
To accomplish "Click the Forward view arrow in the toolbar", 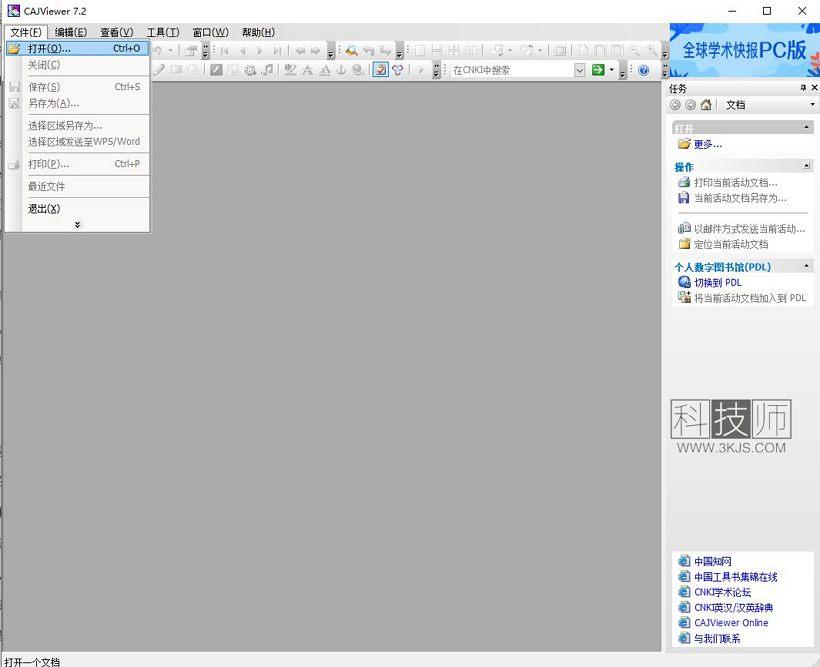I will 315,51.
